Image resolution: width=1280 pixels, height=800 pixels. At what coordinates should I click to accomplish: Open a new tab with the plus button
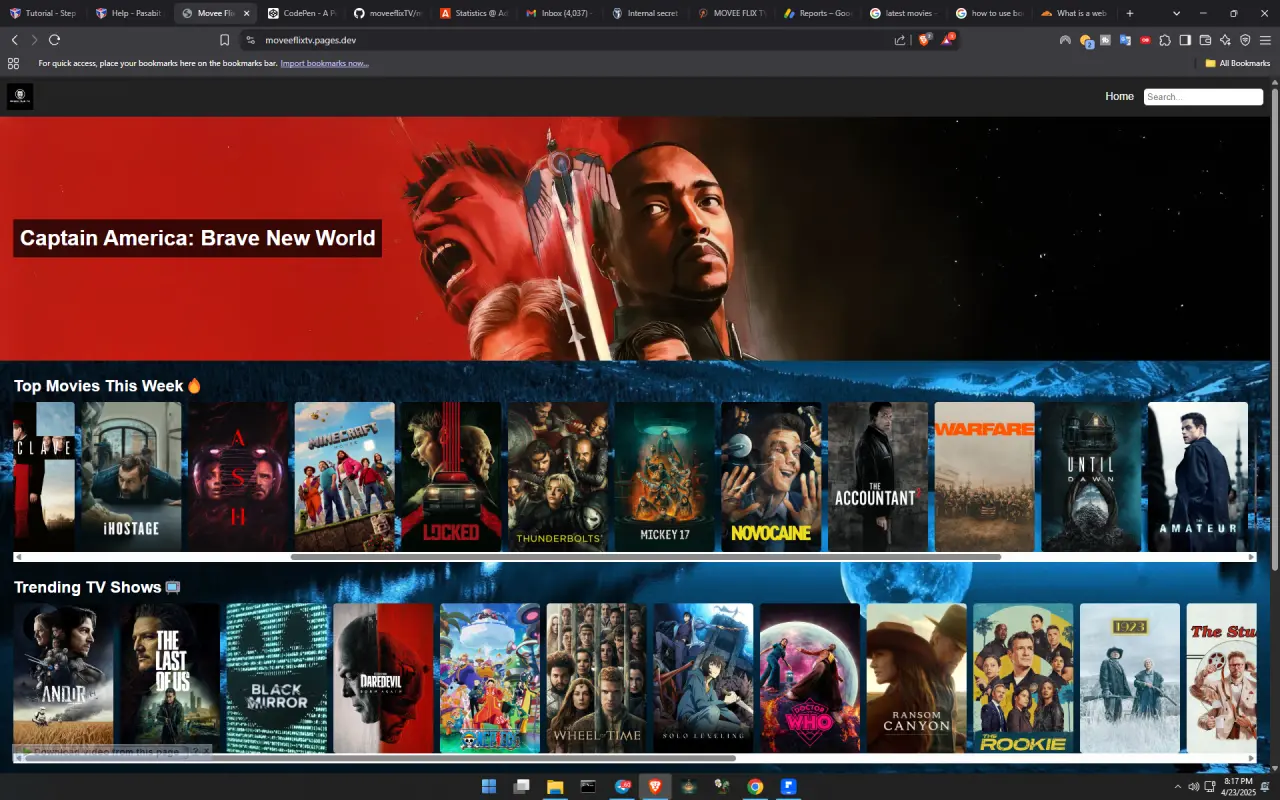point(1130,13)
